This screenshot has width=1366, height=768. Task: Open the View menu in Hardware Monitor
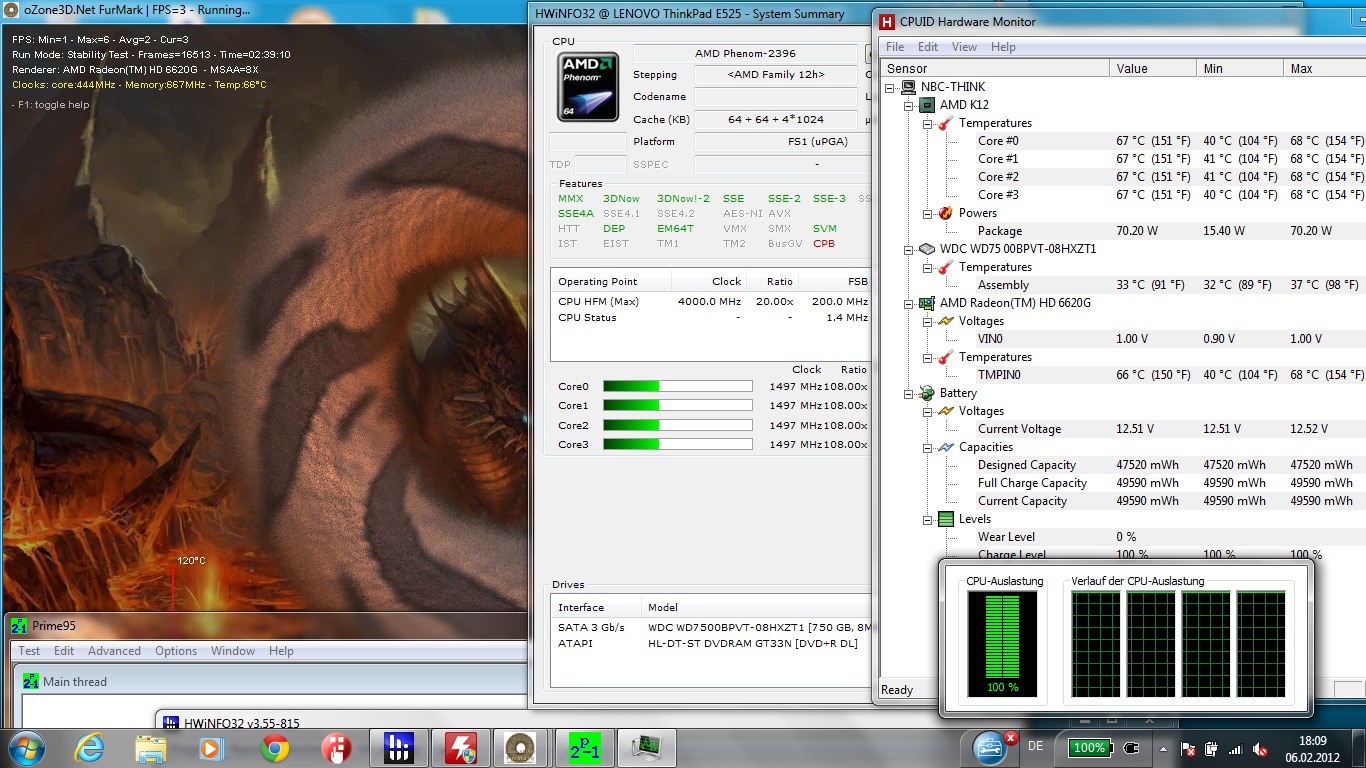click(x=964, y=47)
